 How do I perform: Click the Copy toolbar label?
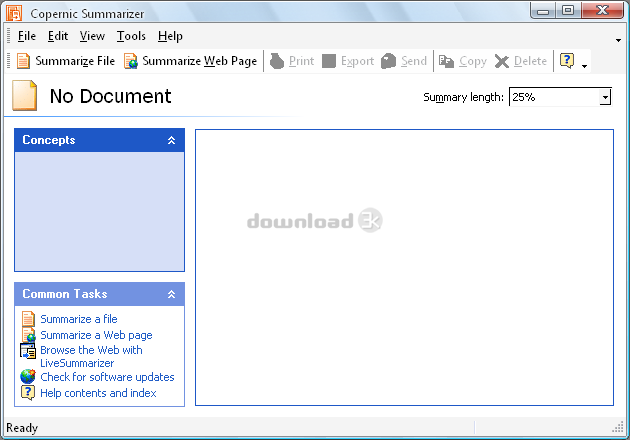tap(473, 61)
